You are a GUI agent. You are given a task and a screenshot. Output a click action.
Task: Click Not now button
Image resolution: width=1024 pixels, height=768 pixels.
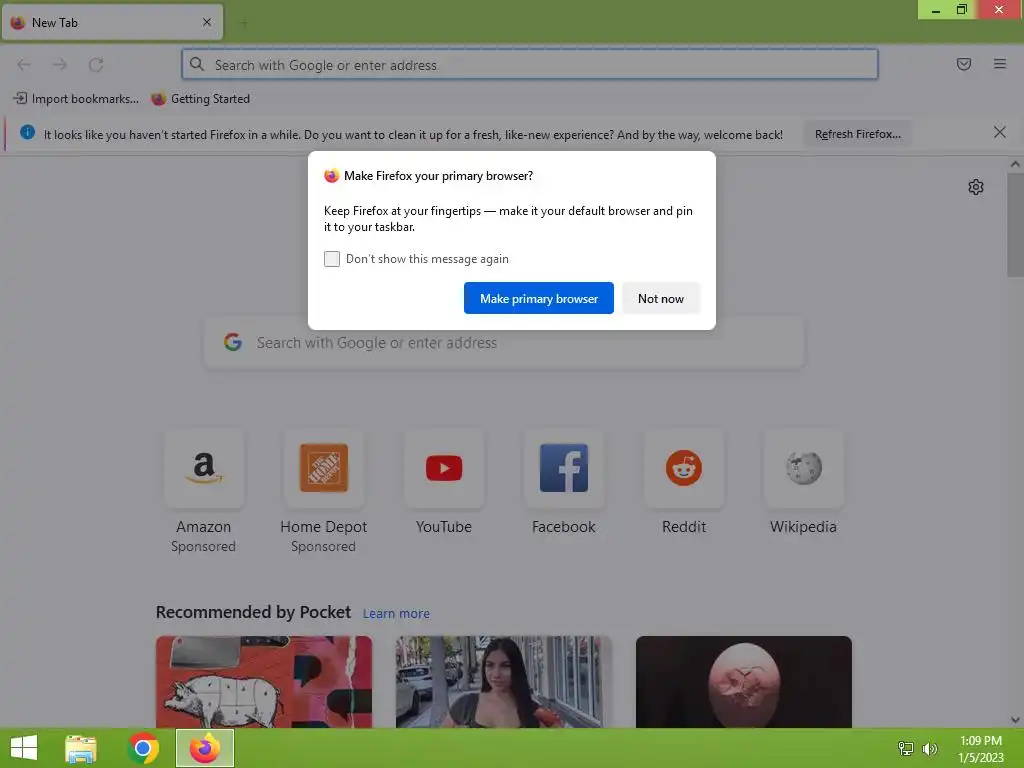click(661, 298)
